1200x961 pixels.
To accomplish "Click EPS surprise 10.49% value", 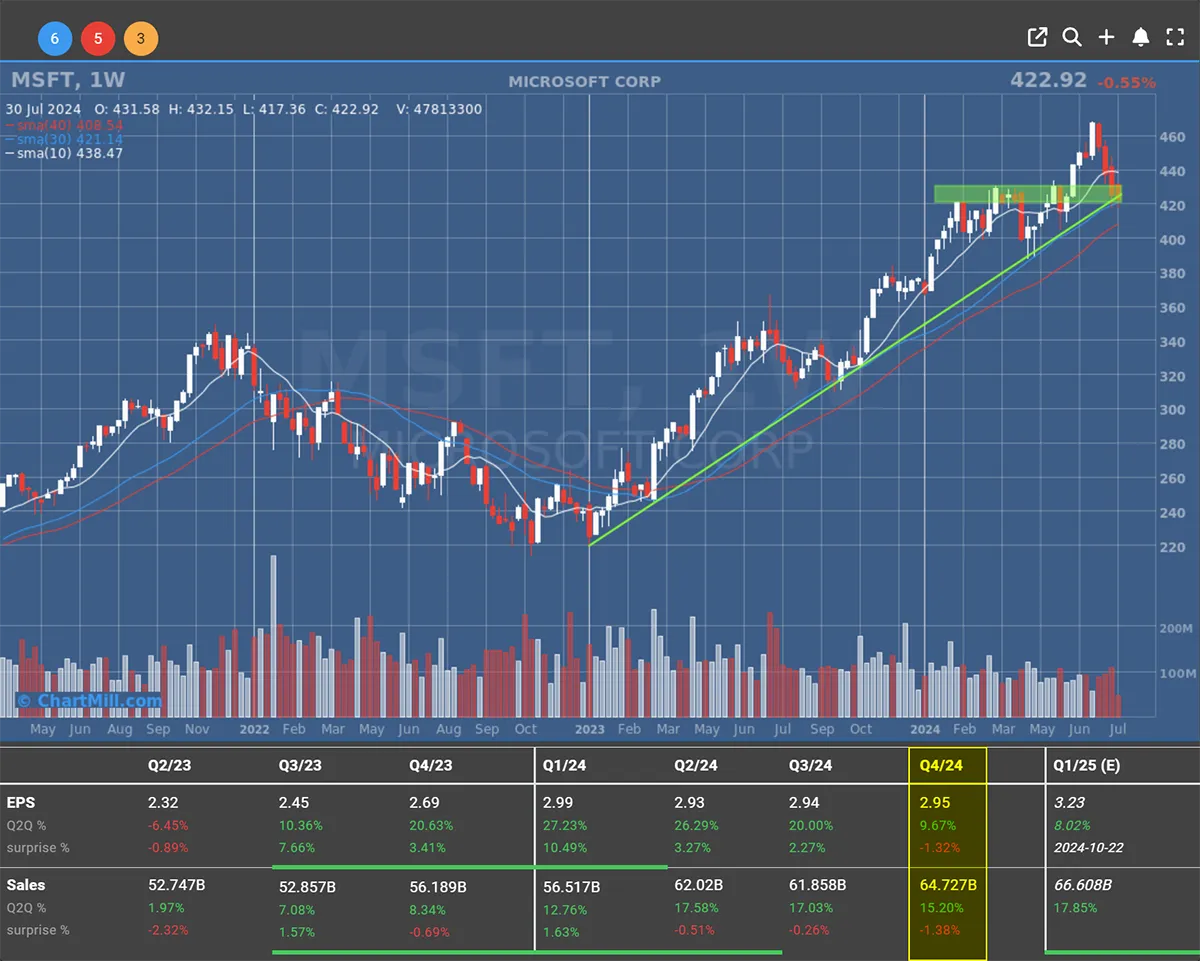I will coord(565,848).
